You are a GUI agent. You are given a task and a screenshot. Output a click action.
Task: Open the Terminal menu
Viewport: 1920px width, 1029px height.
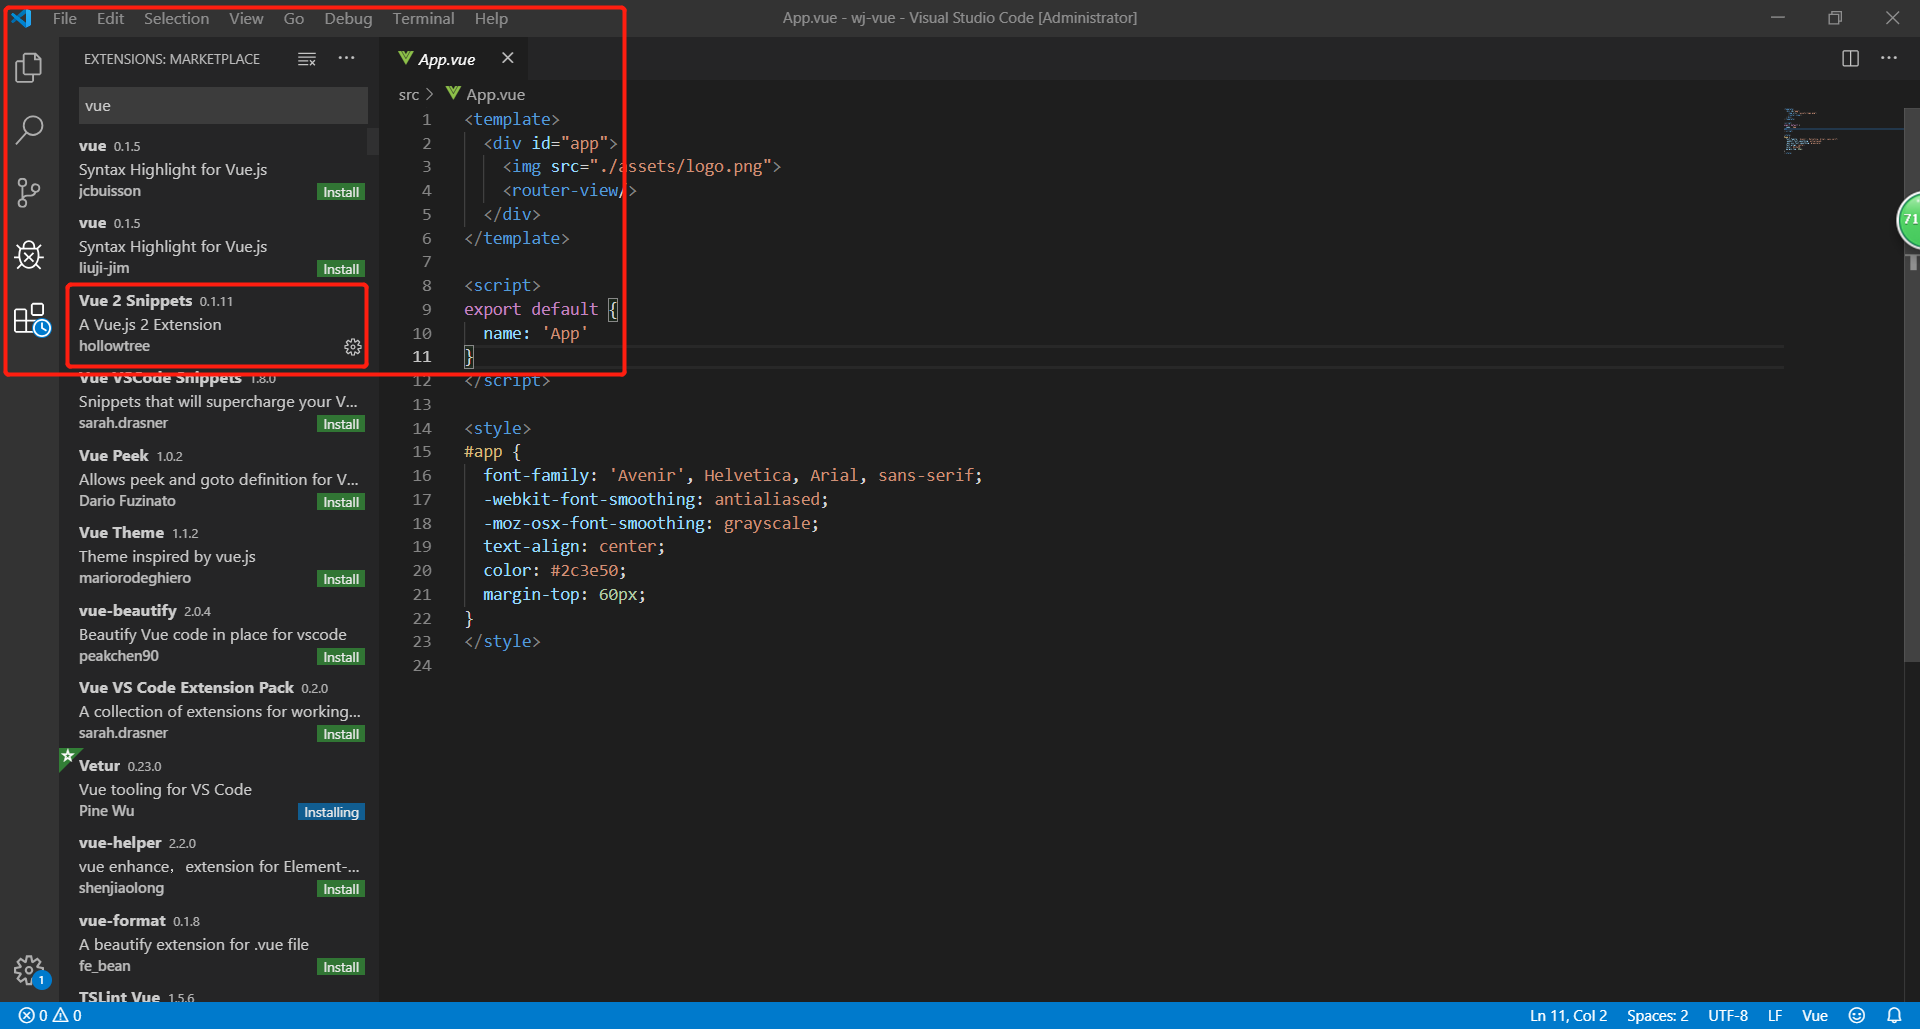(x=423, y=18)
